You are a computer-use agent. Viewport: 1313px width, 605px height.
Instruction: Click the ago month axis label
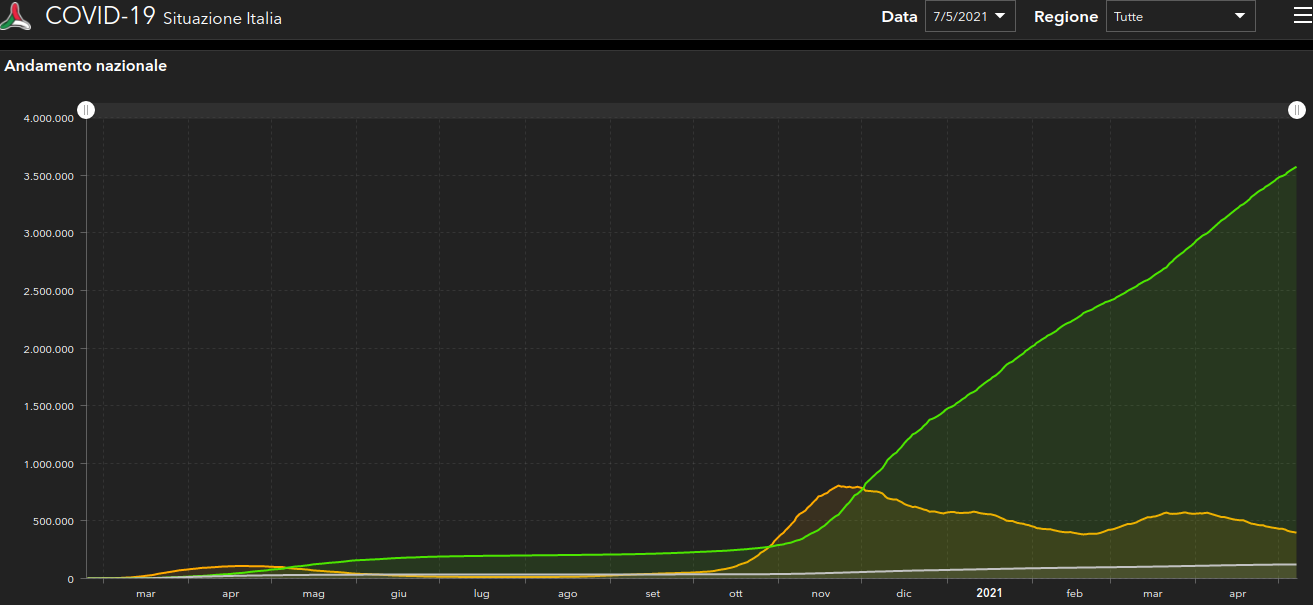pos(568,594)
